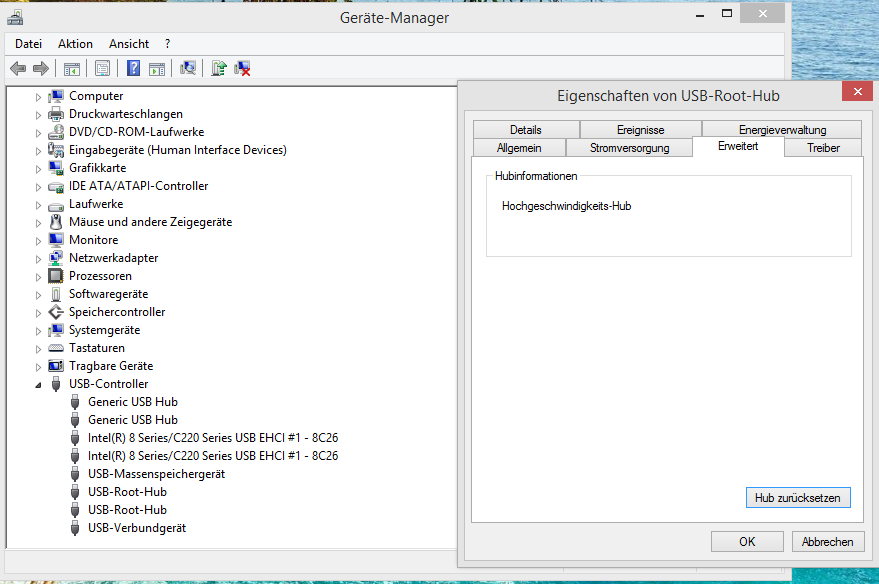Switch to the Details tab
The width and height of the screenshot is (879, 584).
tap(526, 129)
